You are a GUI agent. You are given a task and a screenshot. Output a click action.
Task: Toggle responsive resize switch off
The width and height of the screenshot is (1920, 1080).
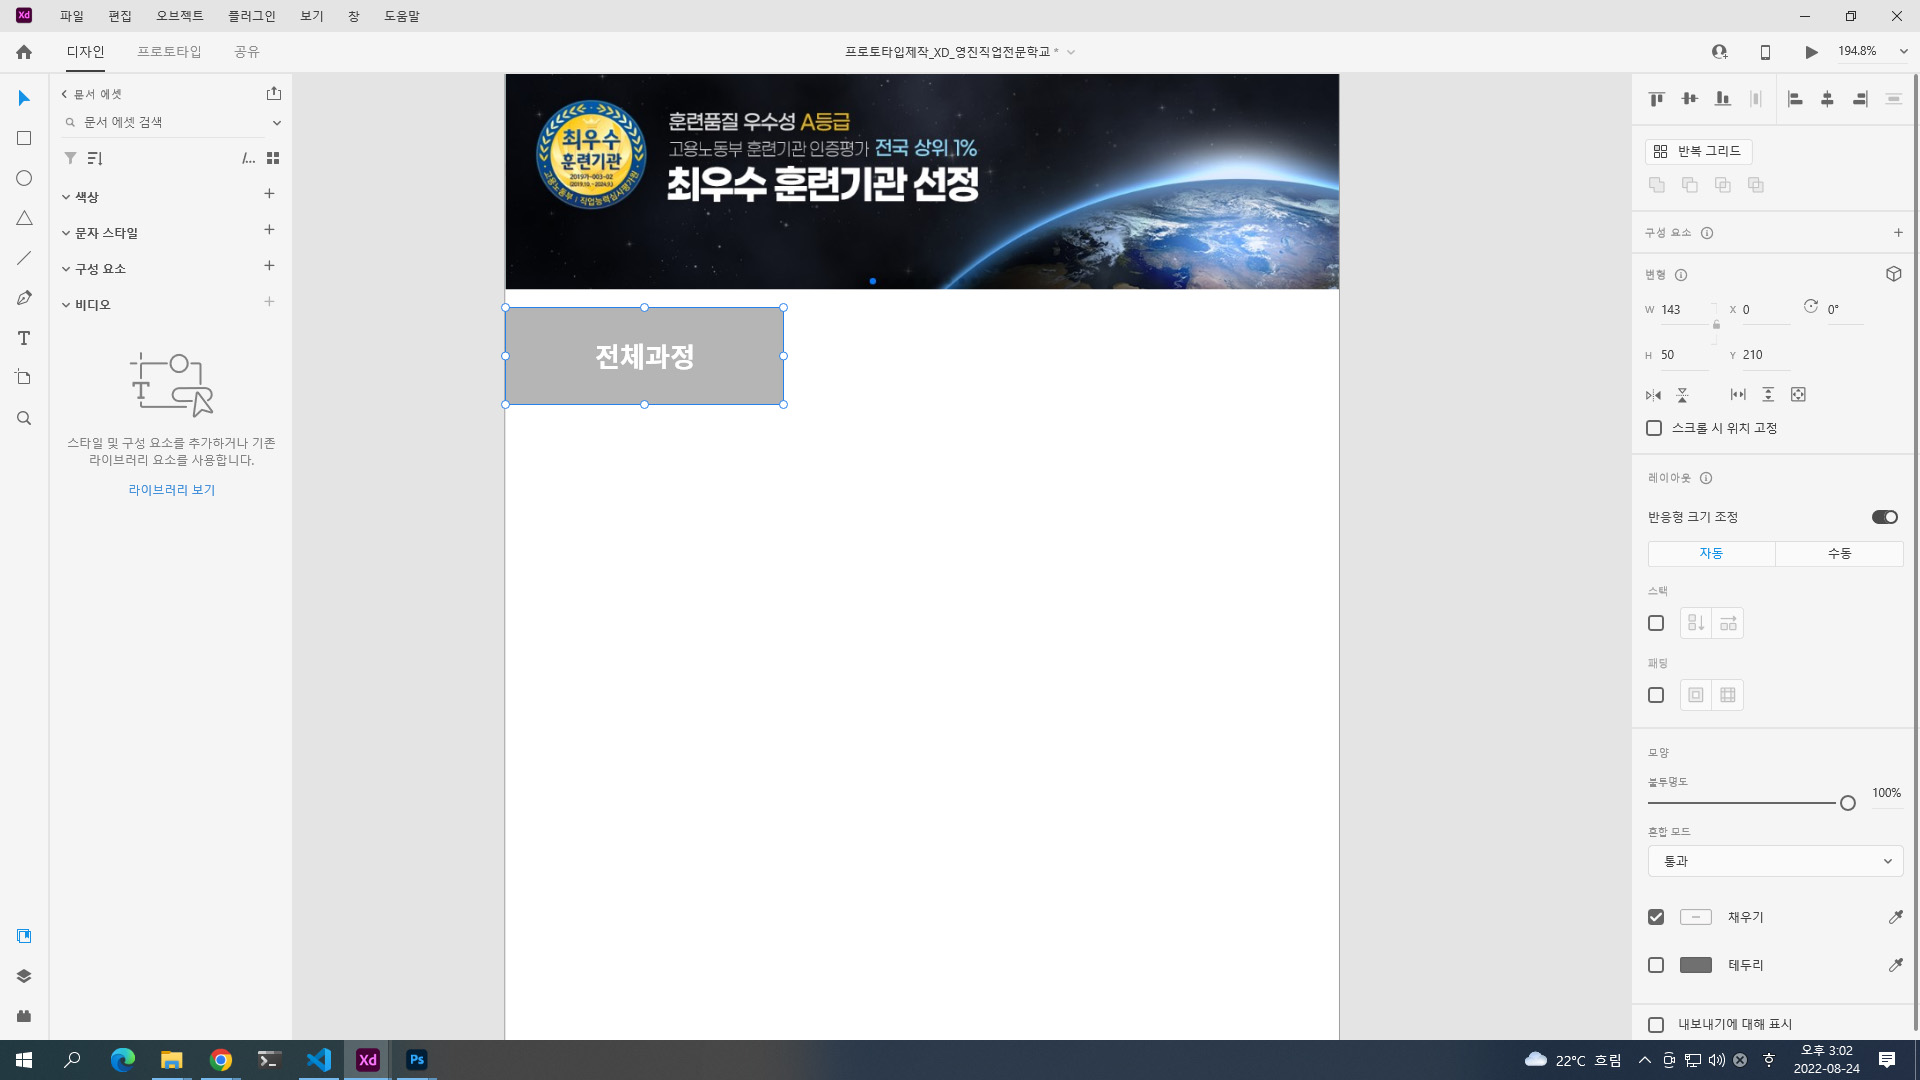click(1884, 517)
